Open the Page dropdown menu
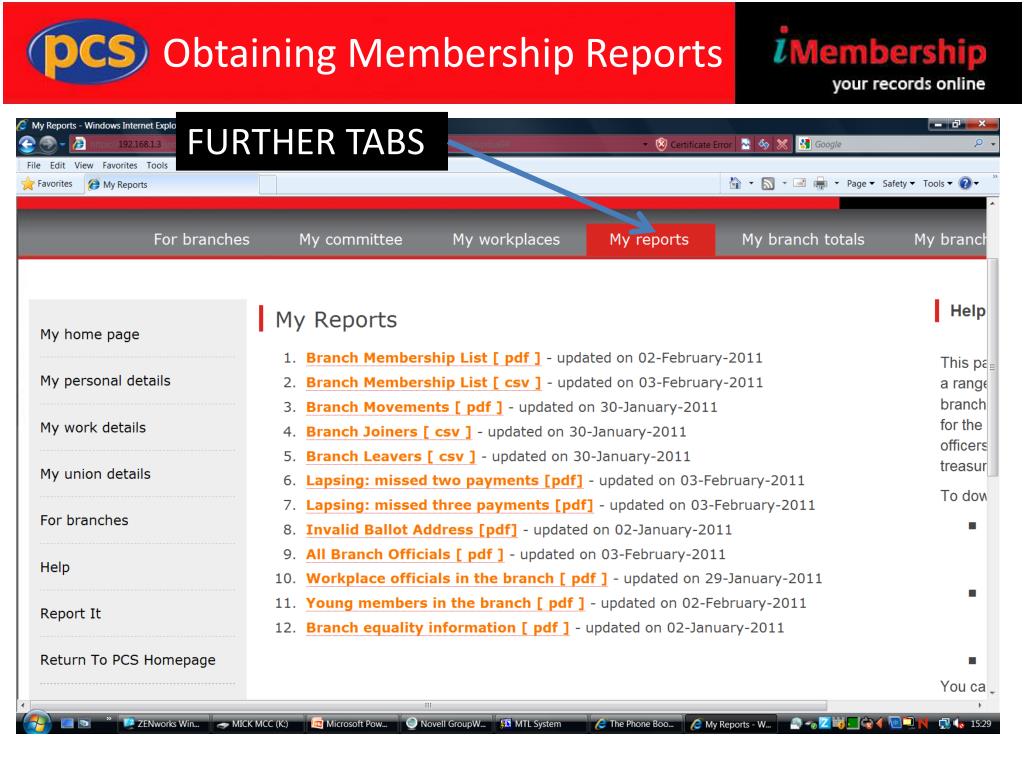 860,184
